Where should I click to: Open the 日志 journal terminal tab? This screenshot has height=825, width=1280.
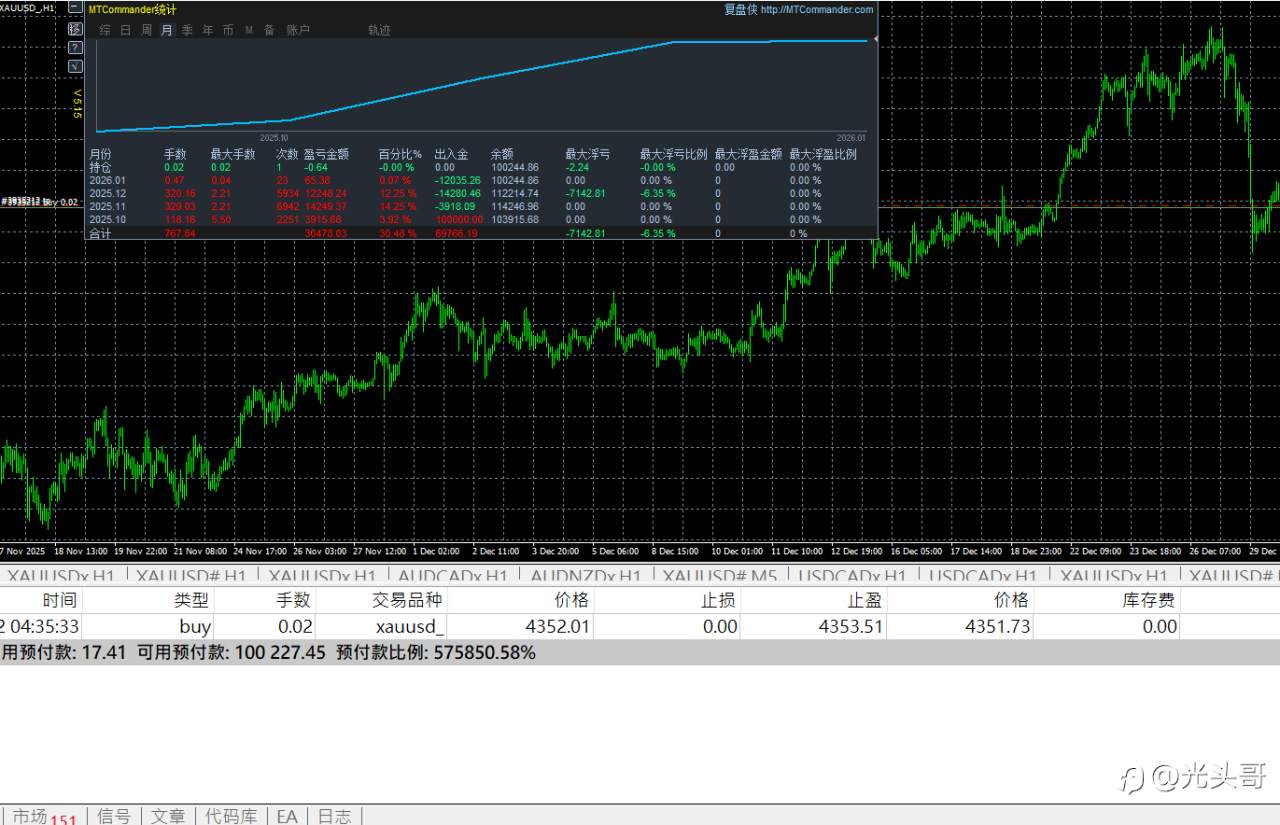(x=334, y=816)
